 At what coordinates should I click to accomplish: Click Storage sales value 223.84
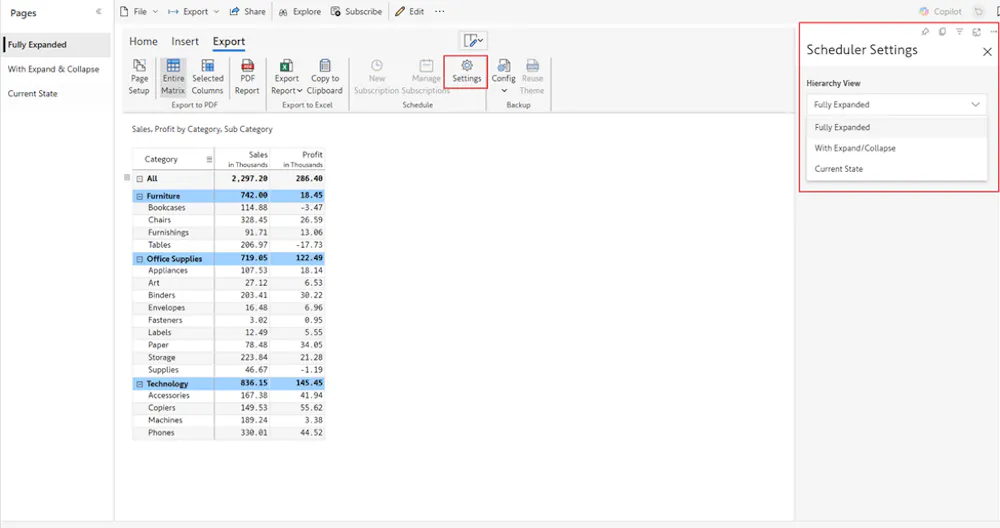coord(254,358)
